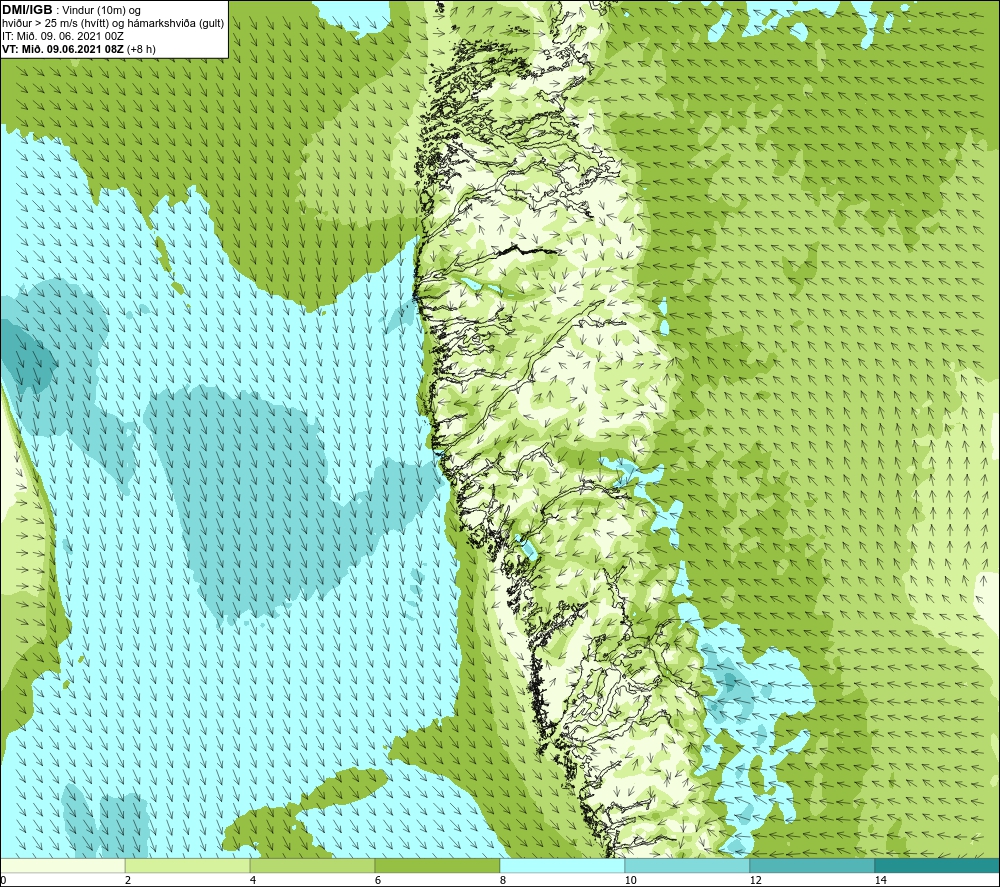Viewport: 1000px width, 887px height.
Task: Click the legend scale label 8
Action: coord(503,881)
